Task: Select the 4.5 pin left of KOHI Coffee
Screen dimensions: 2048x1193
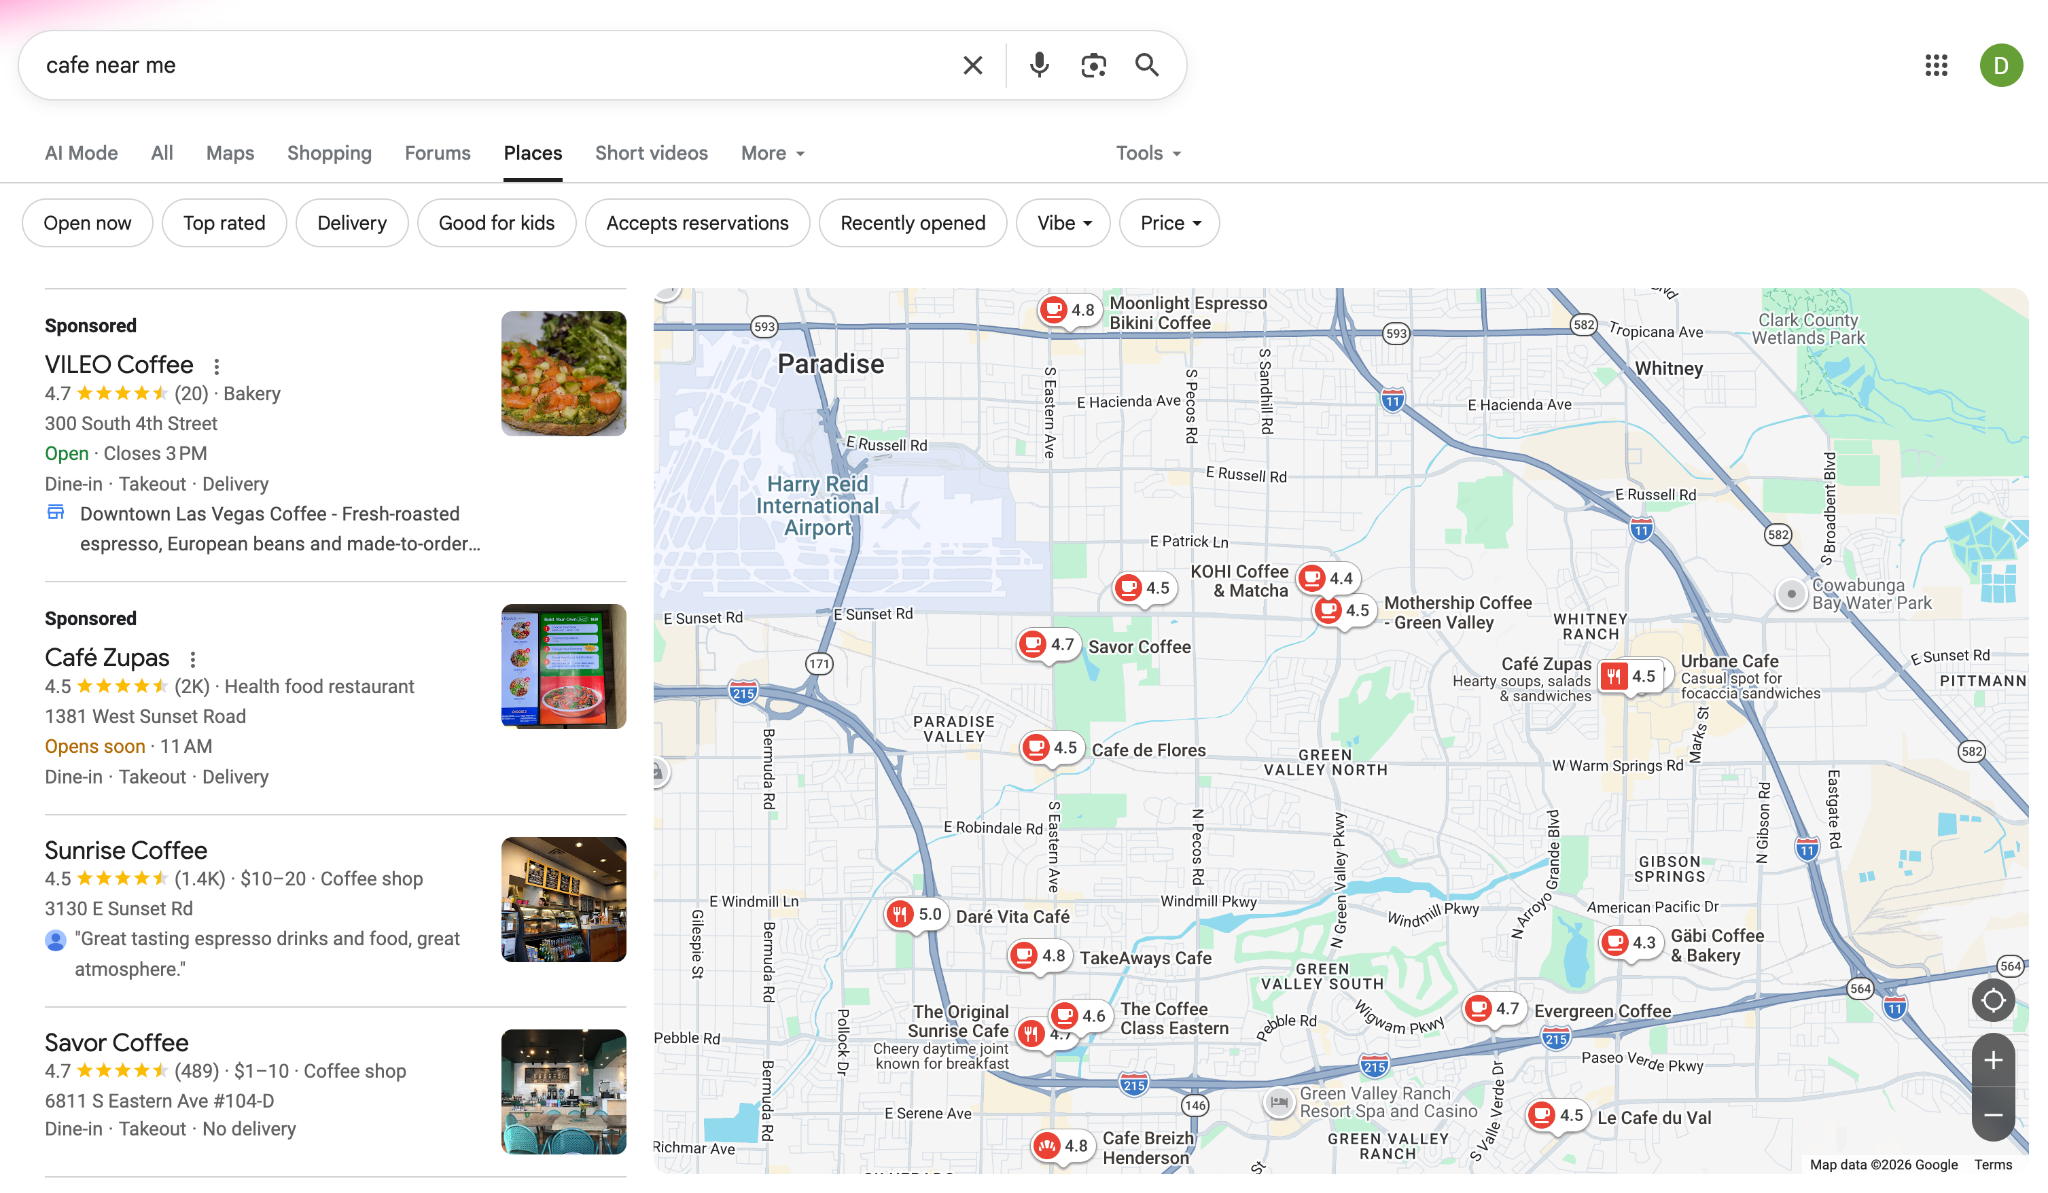Action: (x=1144, y=587)
